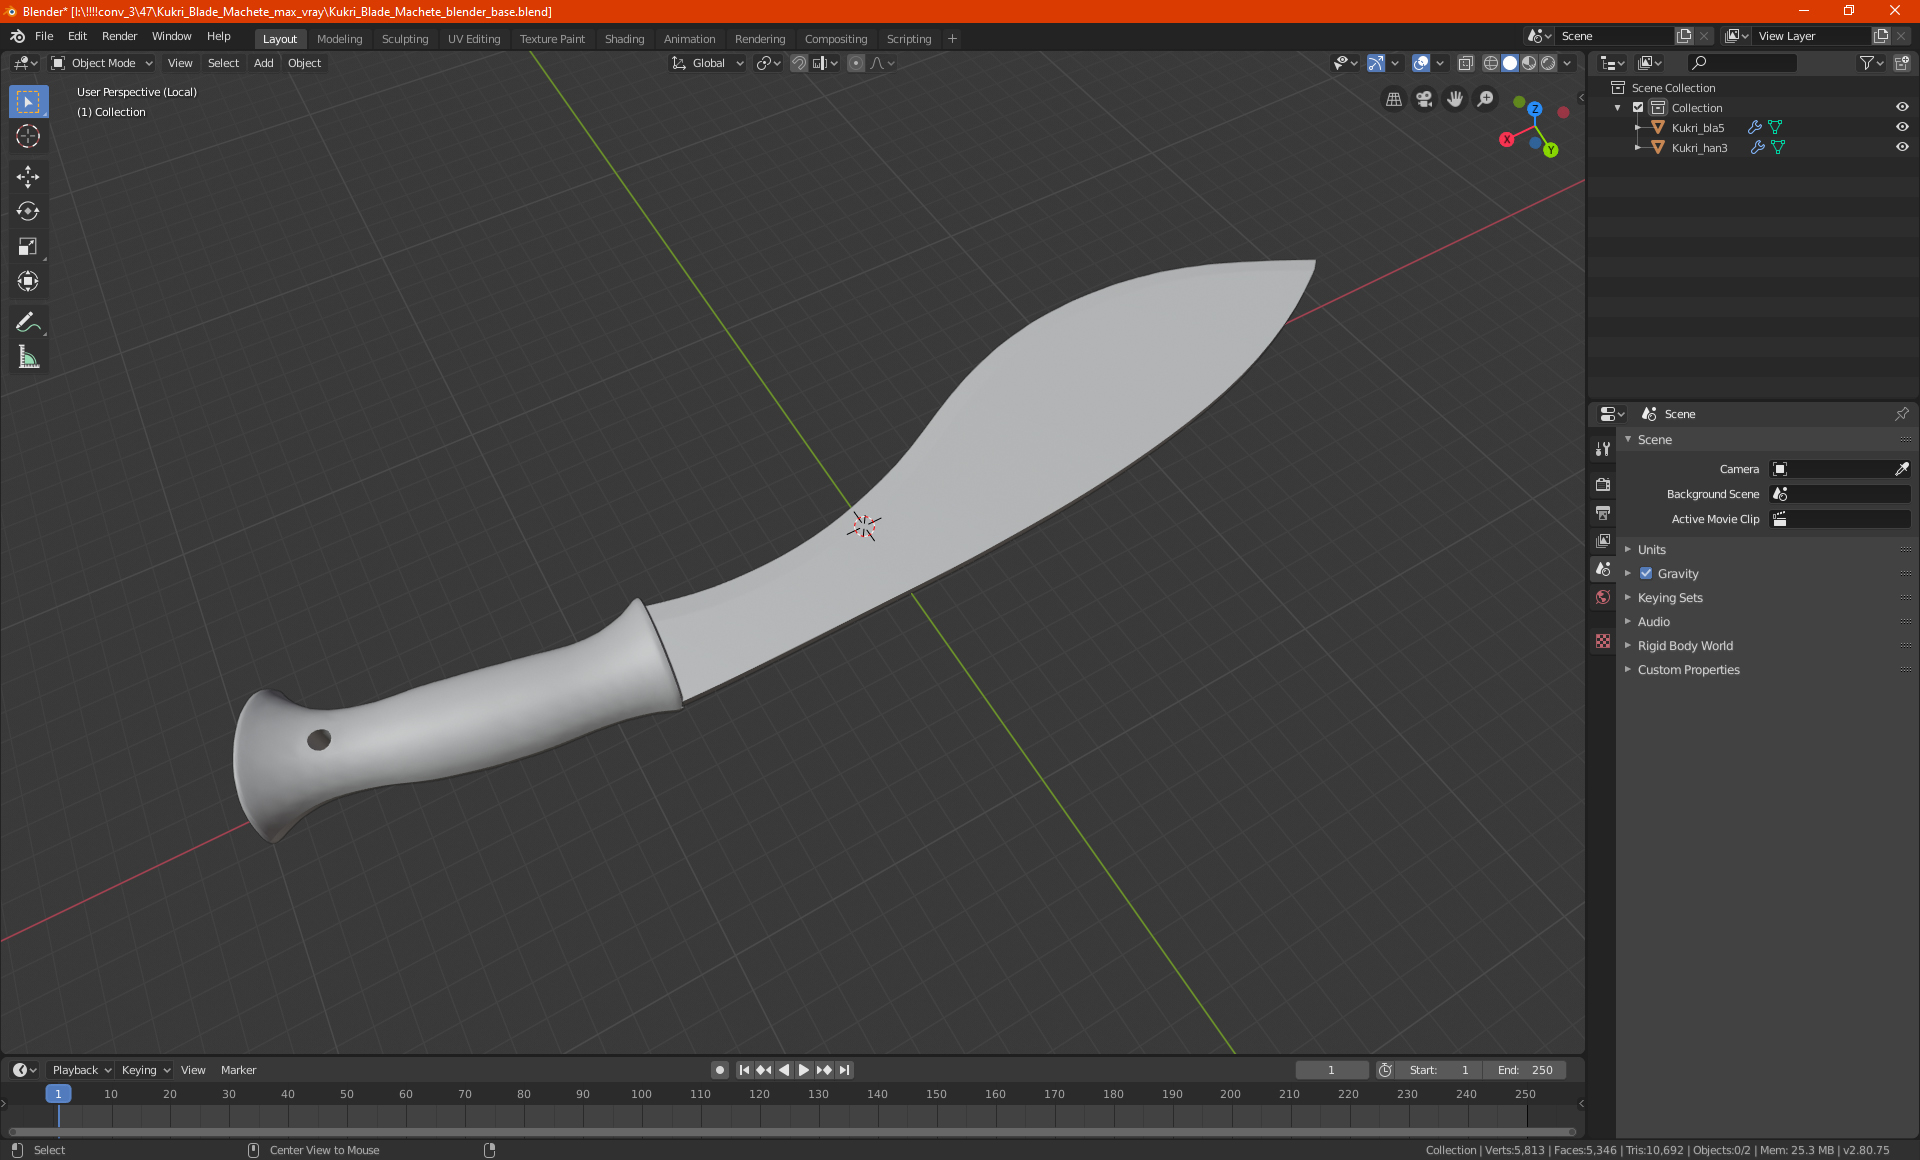Viewport: 1920px width, 1160px height.
Task: Select the Rotate tool
Action: point(28,212)
